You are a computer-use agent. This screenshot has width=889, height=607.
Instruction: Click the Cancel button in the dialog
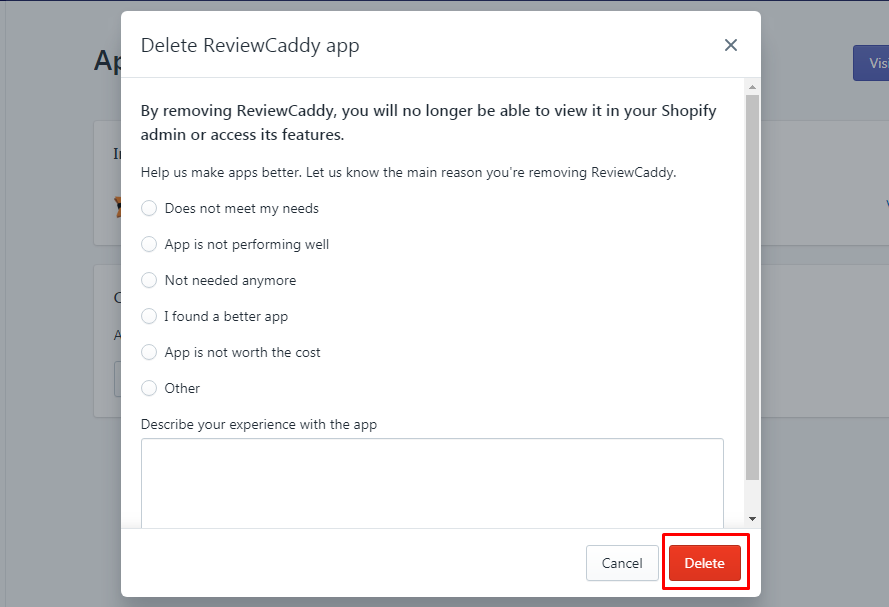coord(622,563)
